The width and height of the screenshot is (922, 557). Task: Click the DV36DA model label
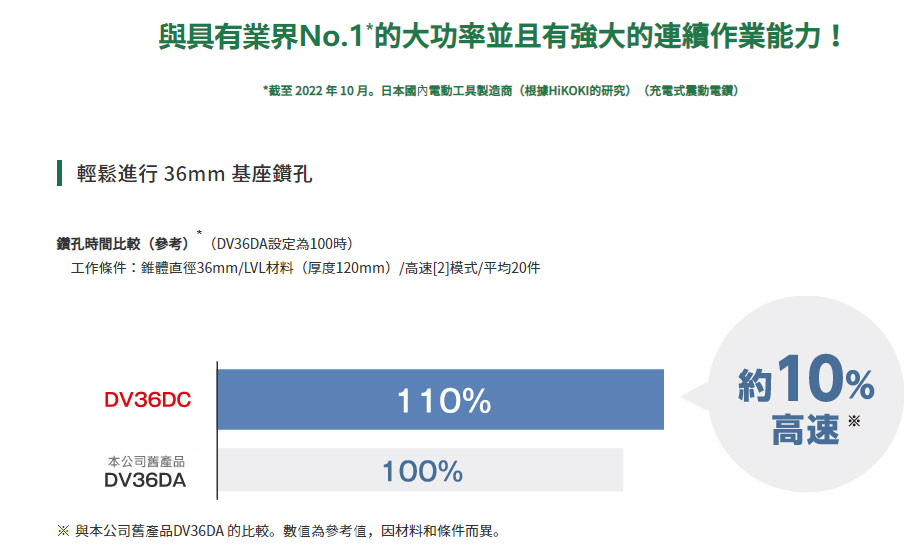coord(145,481)
